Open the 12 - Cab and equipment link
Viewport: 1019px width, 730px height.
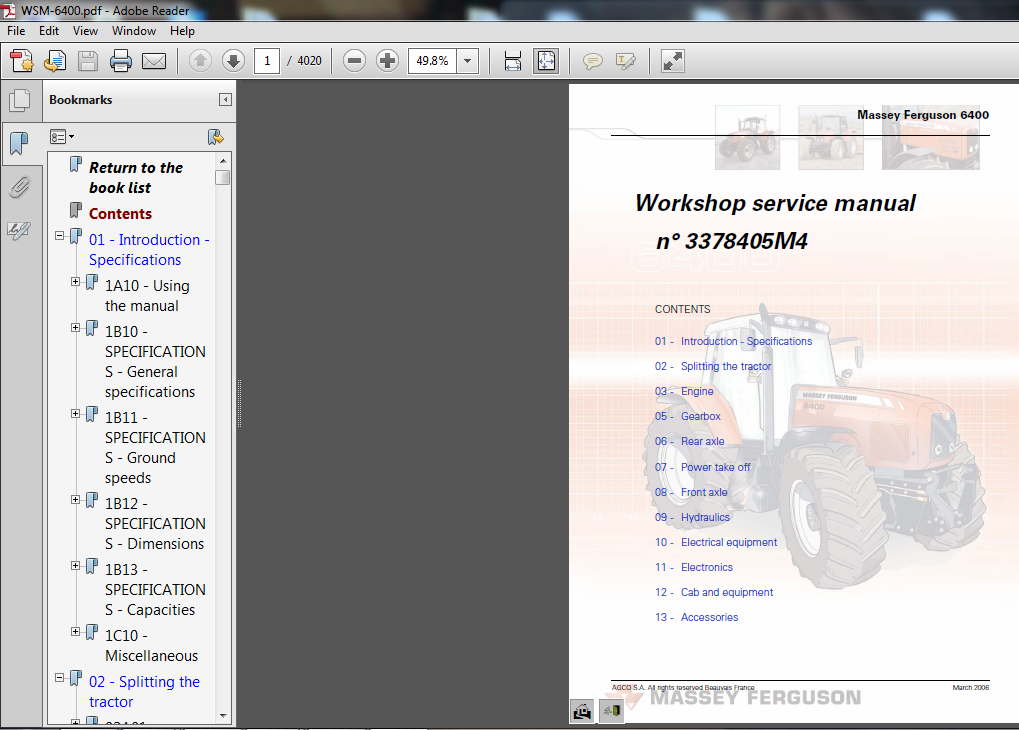[x=714, y=592]
